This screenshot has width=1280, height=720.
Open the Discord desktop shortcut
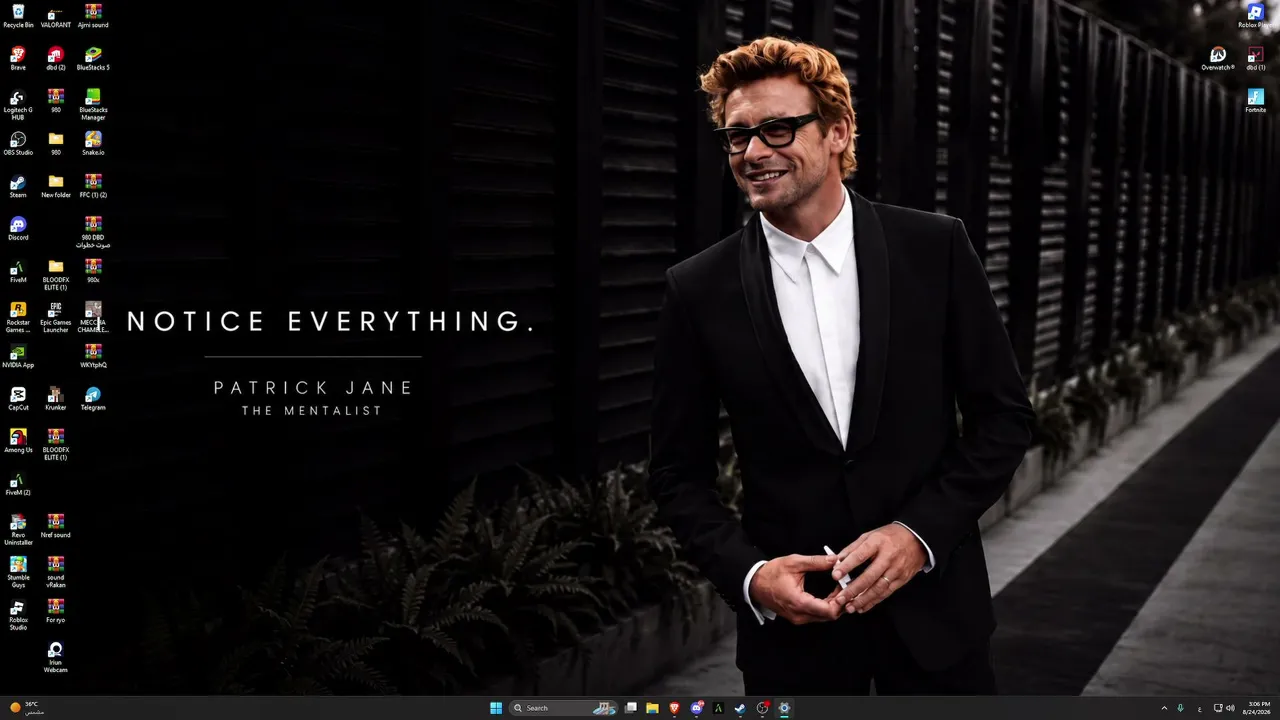tap(18, 229)
